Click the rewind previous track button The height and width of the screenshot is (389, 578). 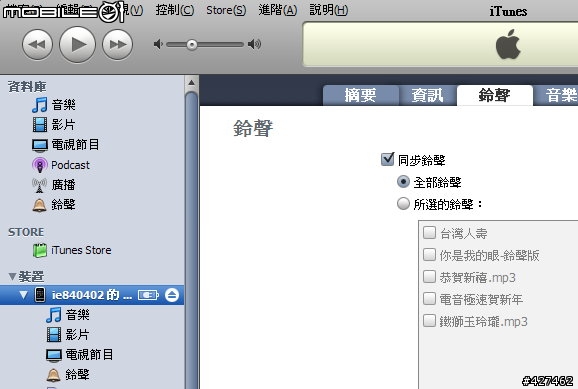pos(37,45)
